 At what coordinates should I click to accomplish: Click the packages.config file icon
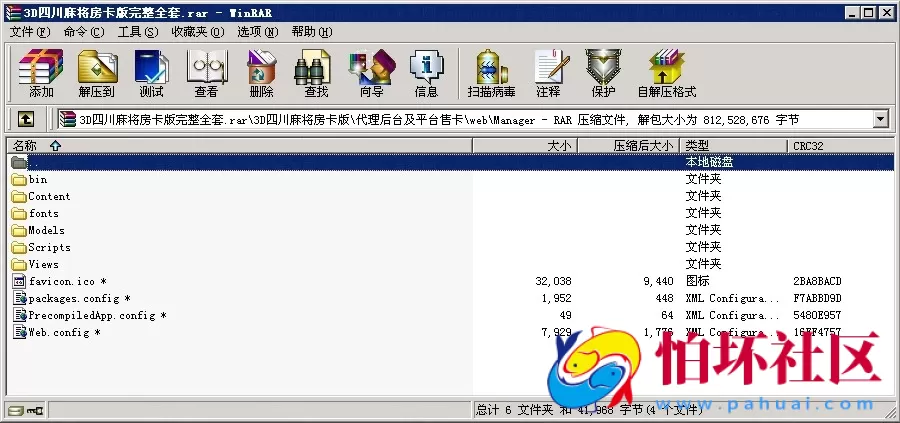pos(20,298)
